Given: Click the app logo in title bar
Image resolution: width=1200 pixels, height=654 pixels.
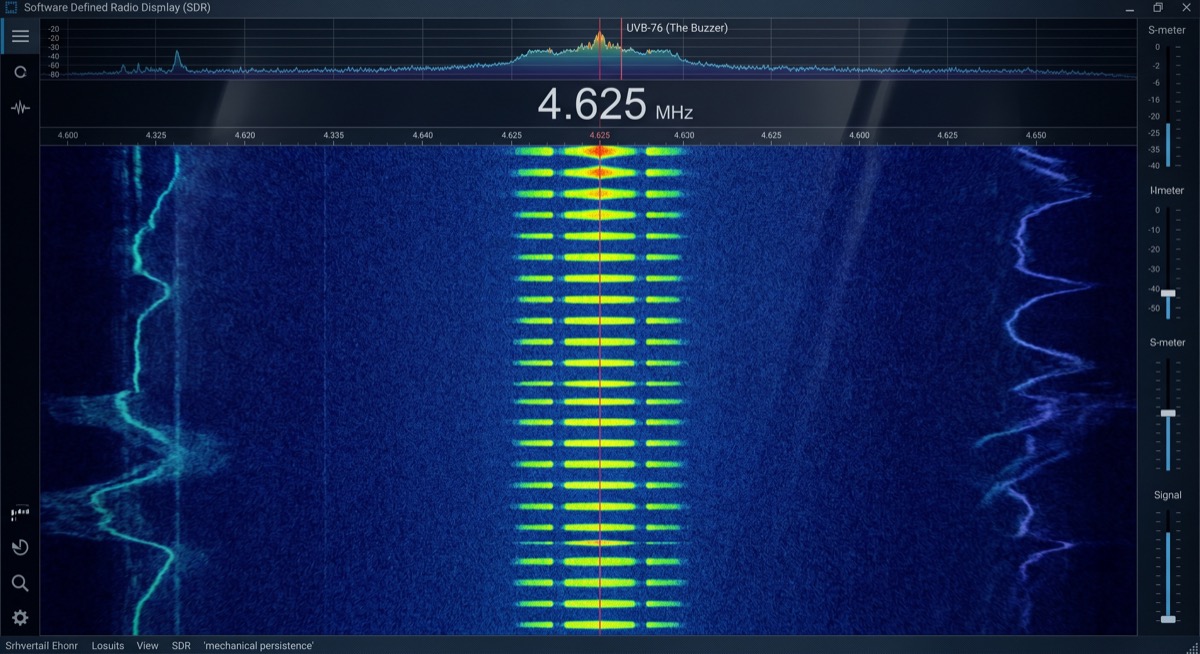Looking at the screenshot, I should pyautogui.click(x=11, y=7).
